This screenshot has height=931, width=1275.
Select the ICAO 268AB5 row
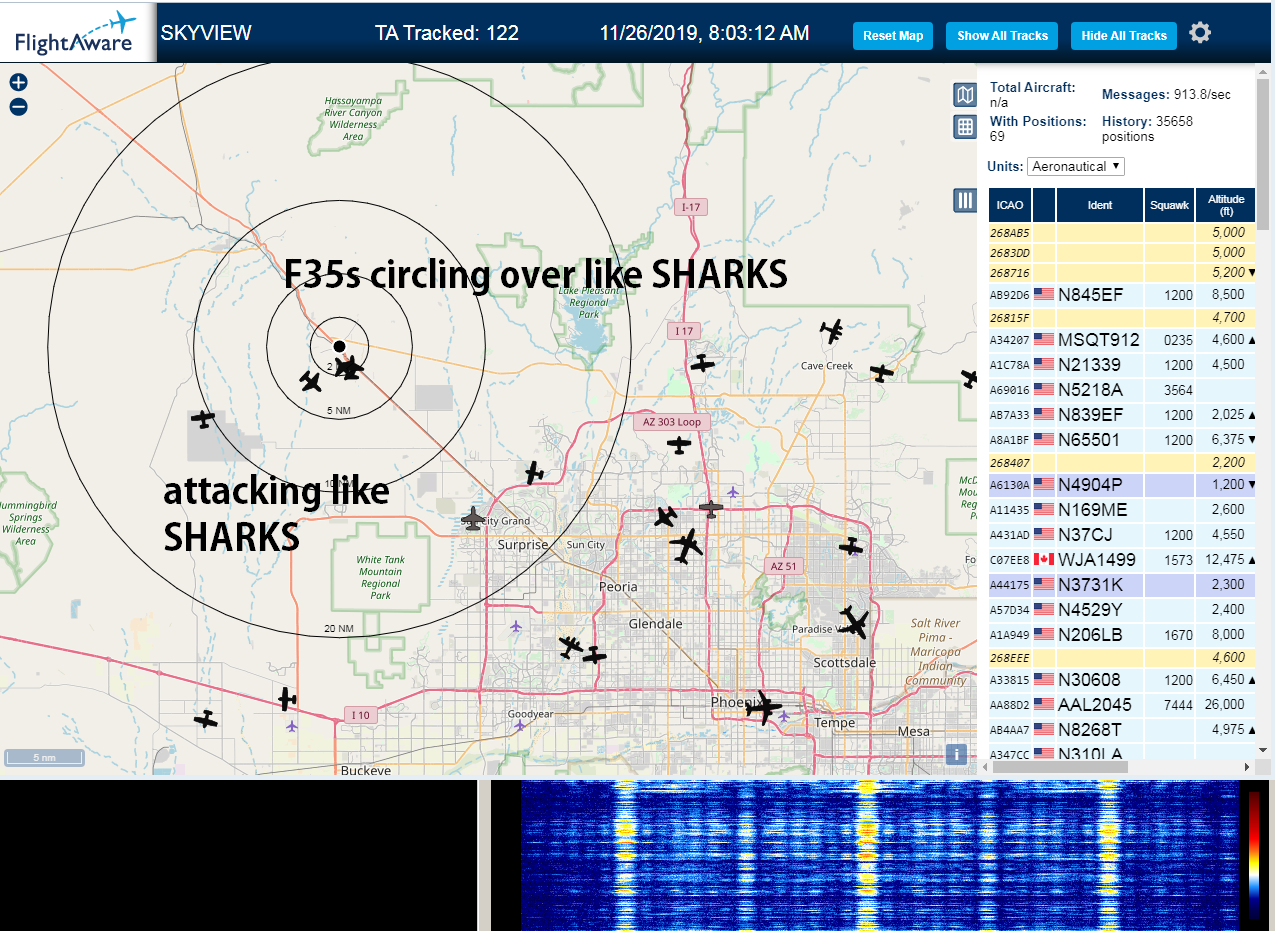pyautogui.click(x=1121, y=233)
